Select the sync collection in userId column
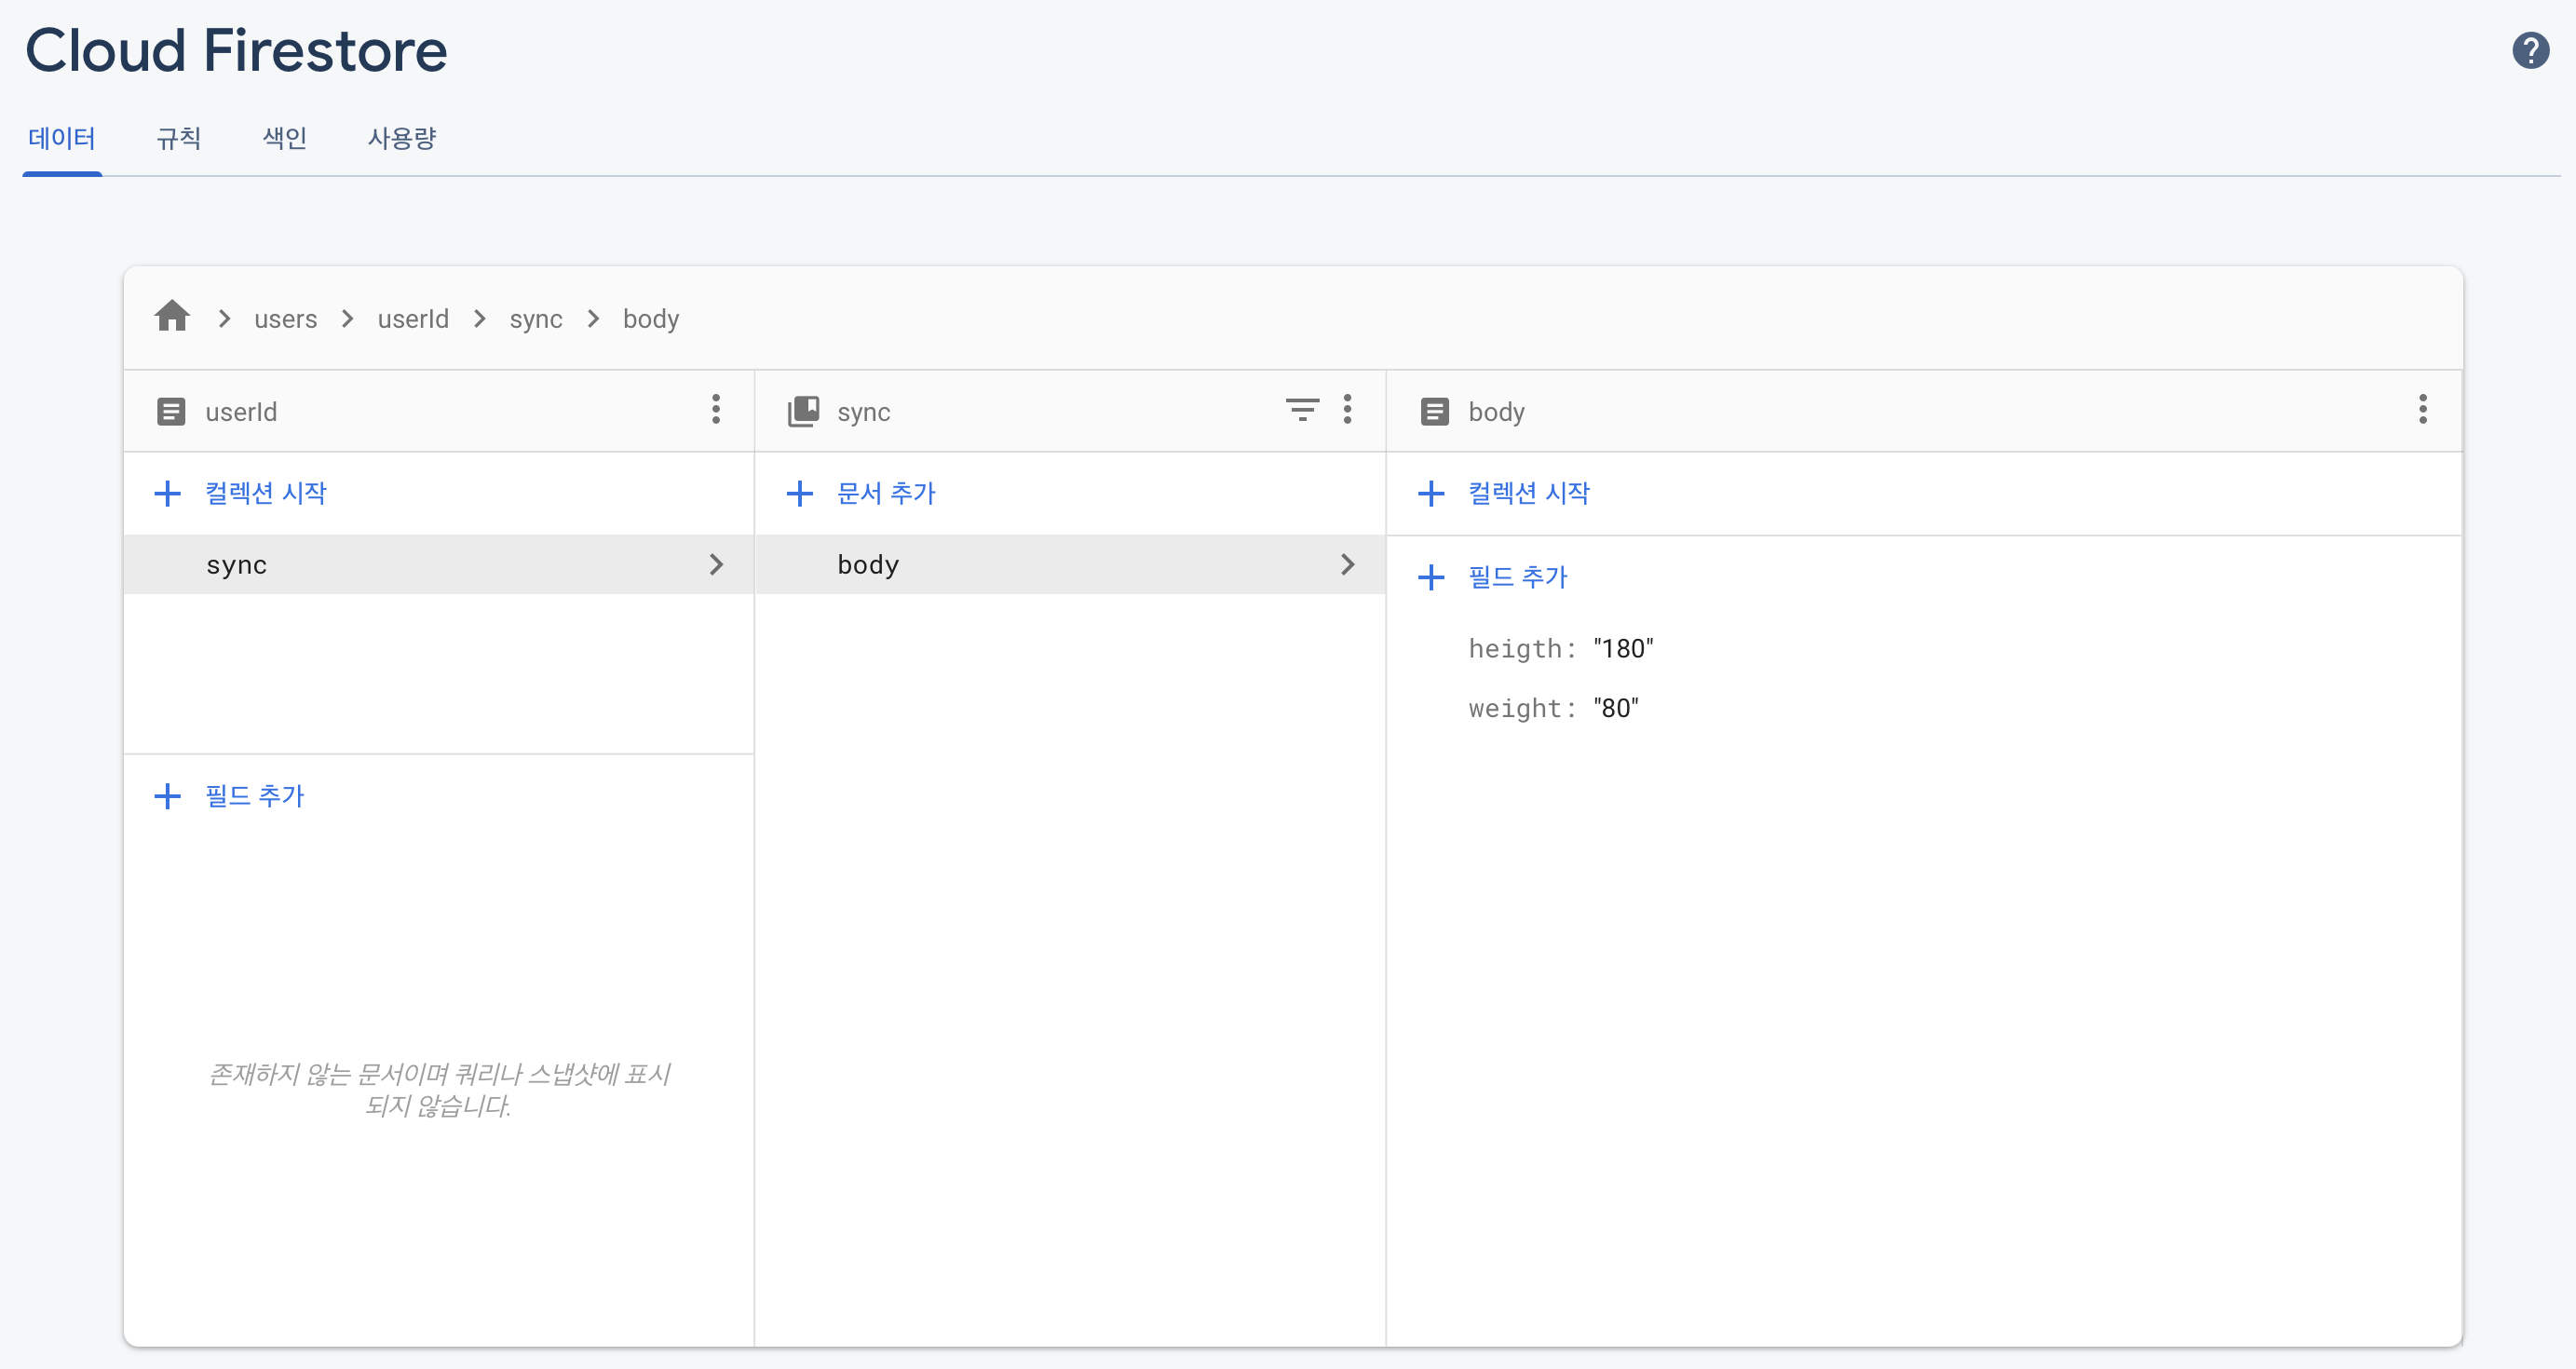The image size is (2576, 1369). coord(237,565)
